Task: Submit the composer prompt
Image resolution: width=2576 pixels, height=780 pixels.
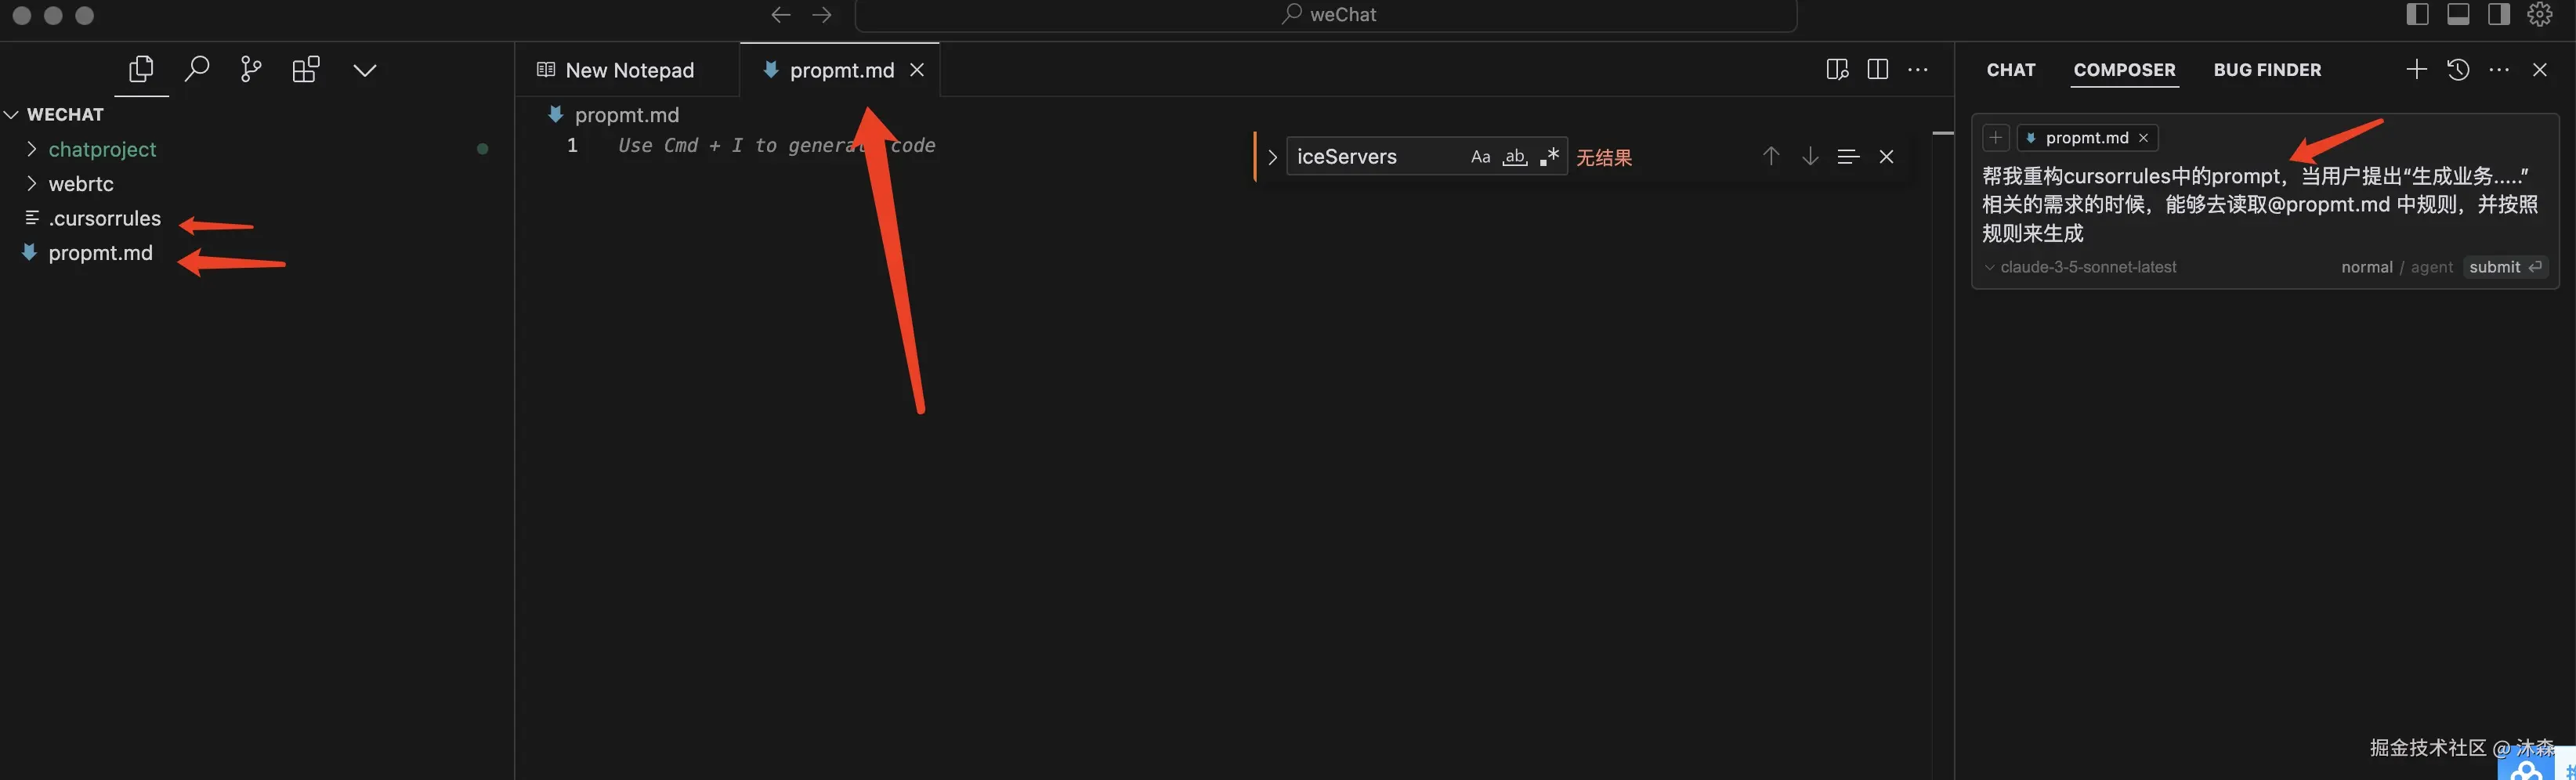Action: pyautogui.click(x=2505, y=267)
